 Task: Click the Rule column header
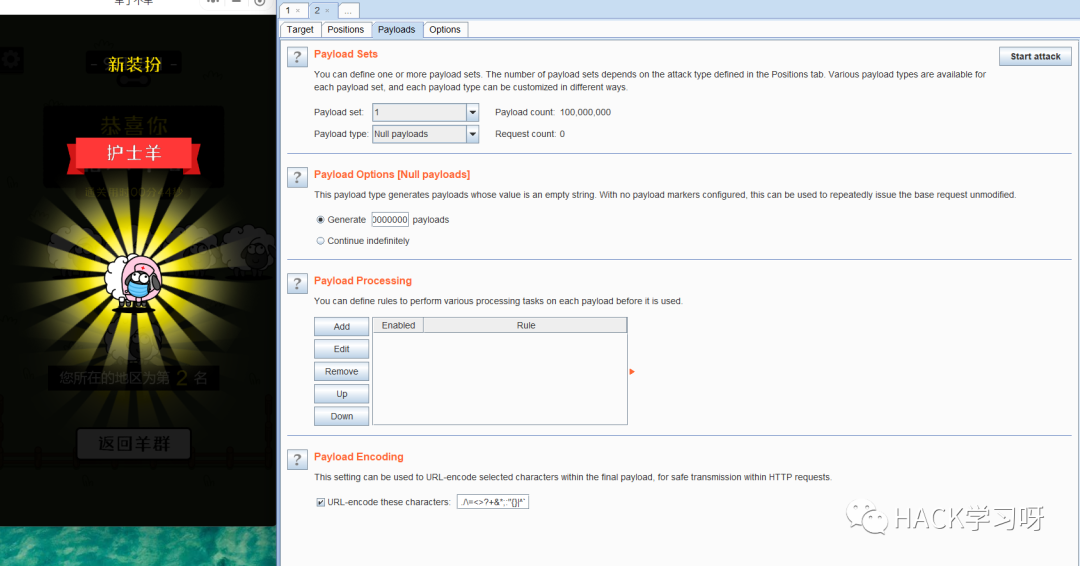[x=526, y=325]
